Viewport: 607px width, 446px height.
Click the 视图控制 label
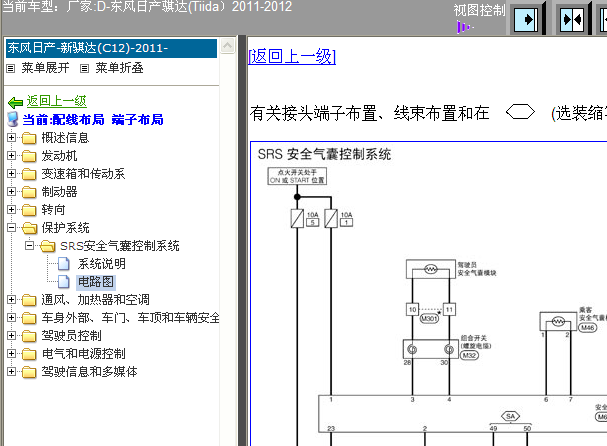tap(479, 11)
